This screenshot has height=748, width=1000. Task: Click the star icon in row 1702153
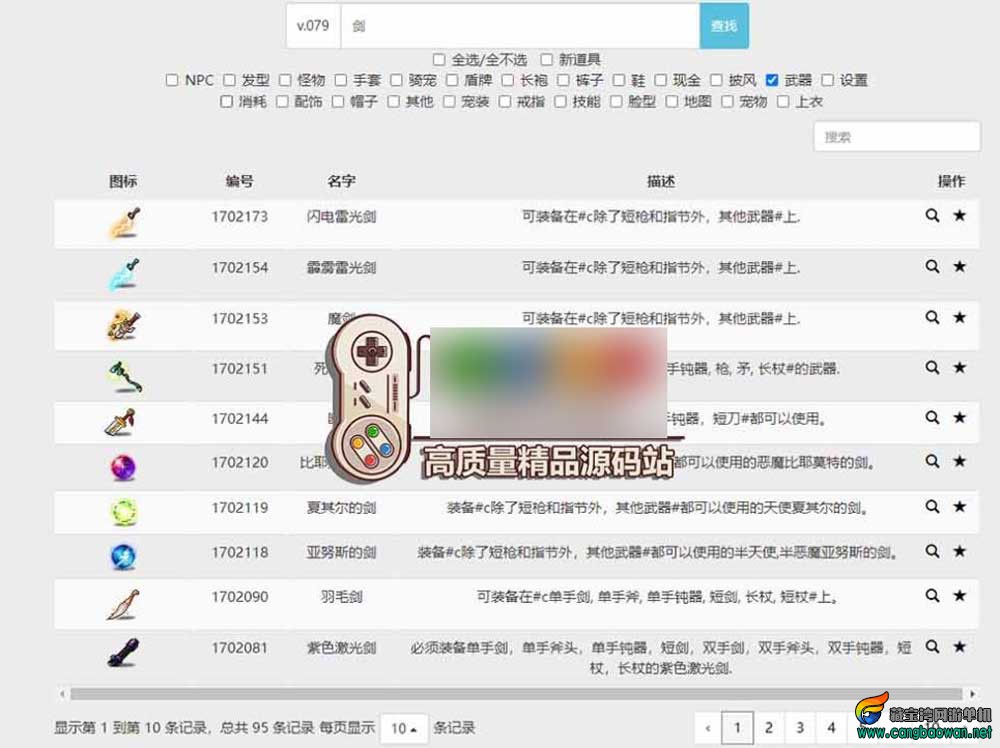[959, 317]
